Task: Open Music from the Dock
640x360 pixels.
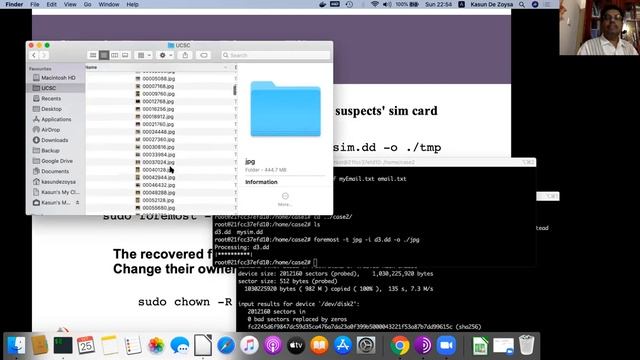Action: tap(249, 345)
